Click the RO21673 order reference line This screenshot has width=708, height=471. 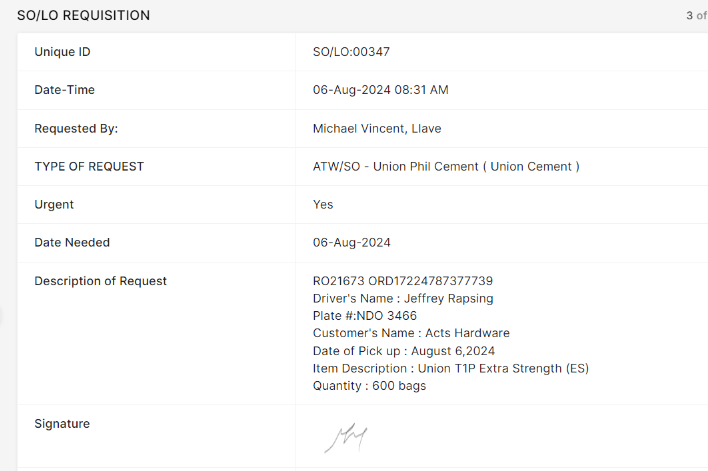[402, 281]
